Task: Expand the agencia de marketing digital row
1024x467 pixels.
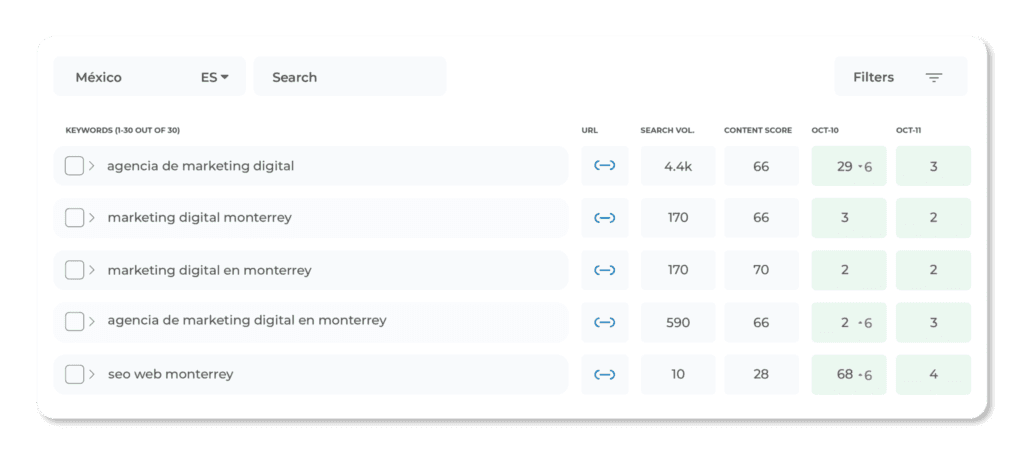Action: [x=92, y=166]
